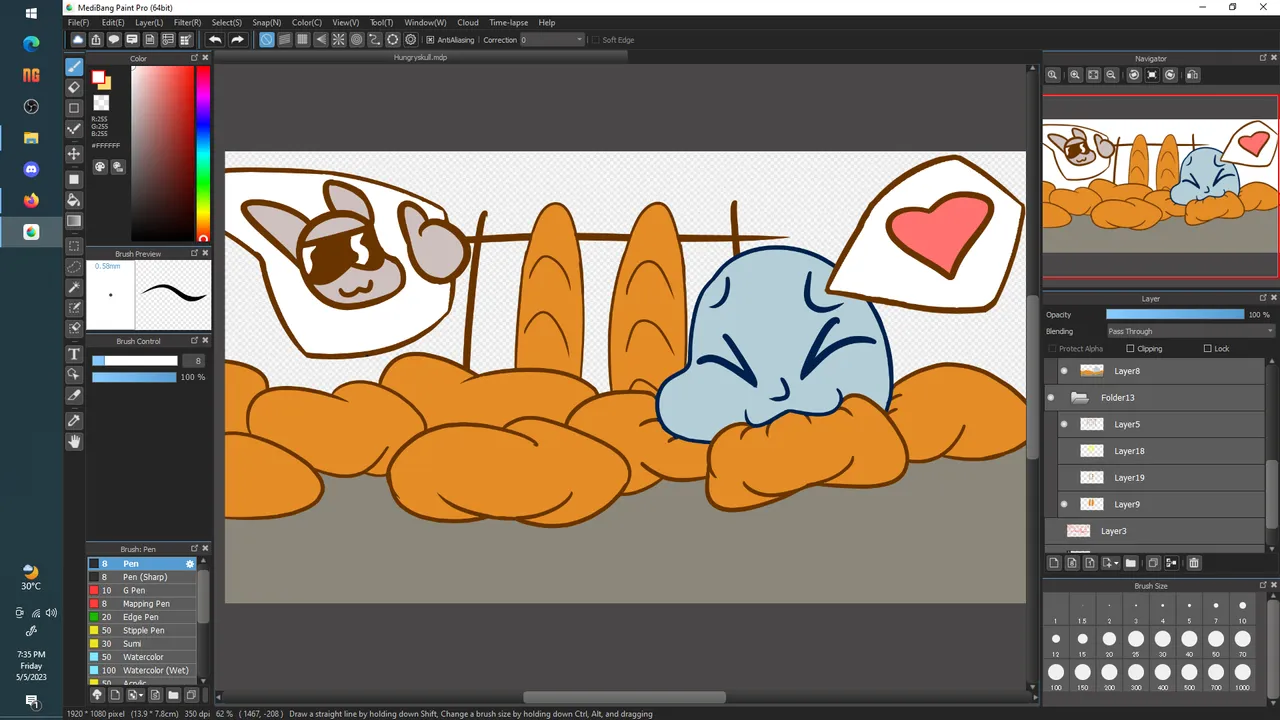Click the Navigator preview thumbnail
Viewport: 1280px width, 720px height.
1160,186
